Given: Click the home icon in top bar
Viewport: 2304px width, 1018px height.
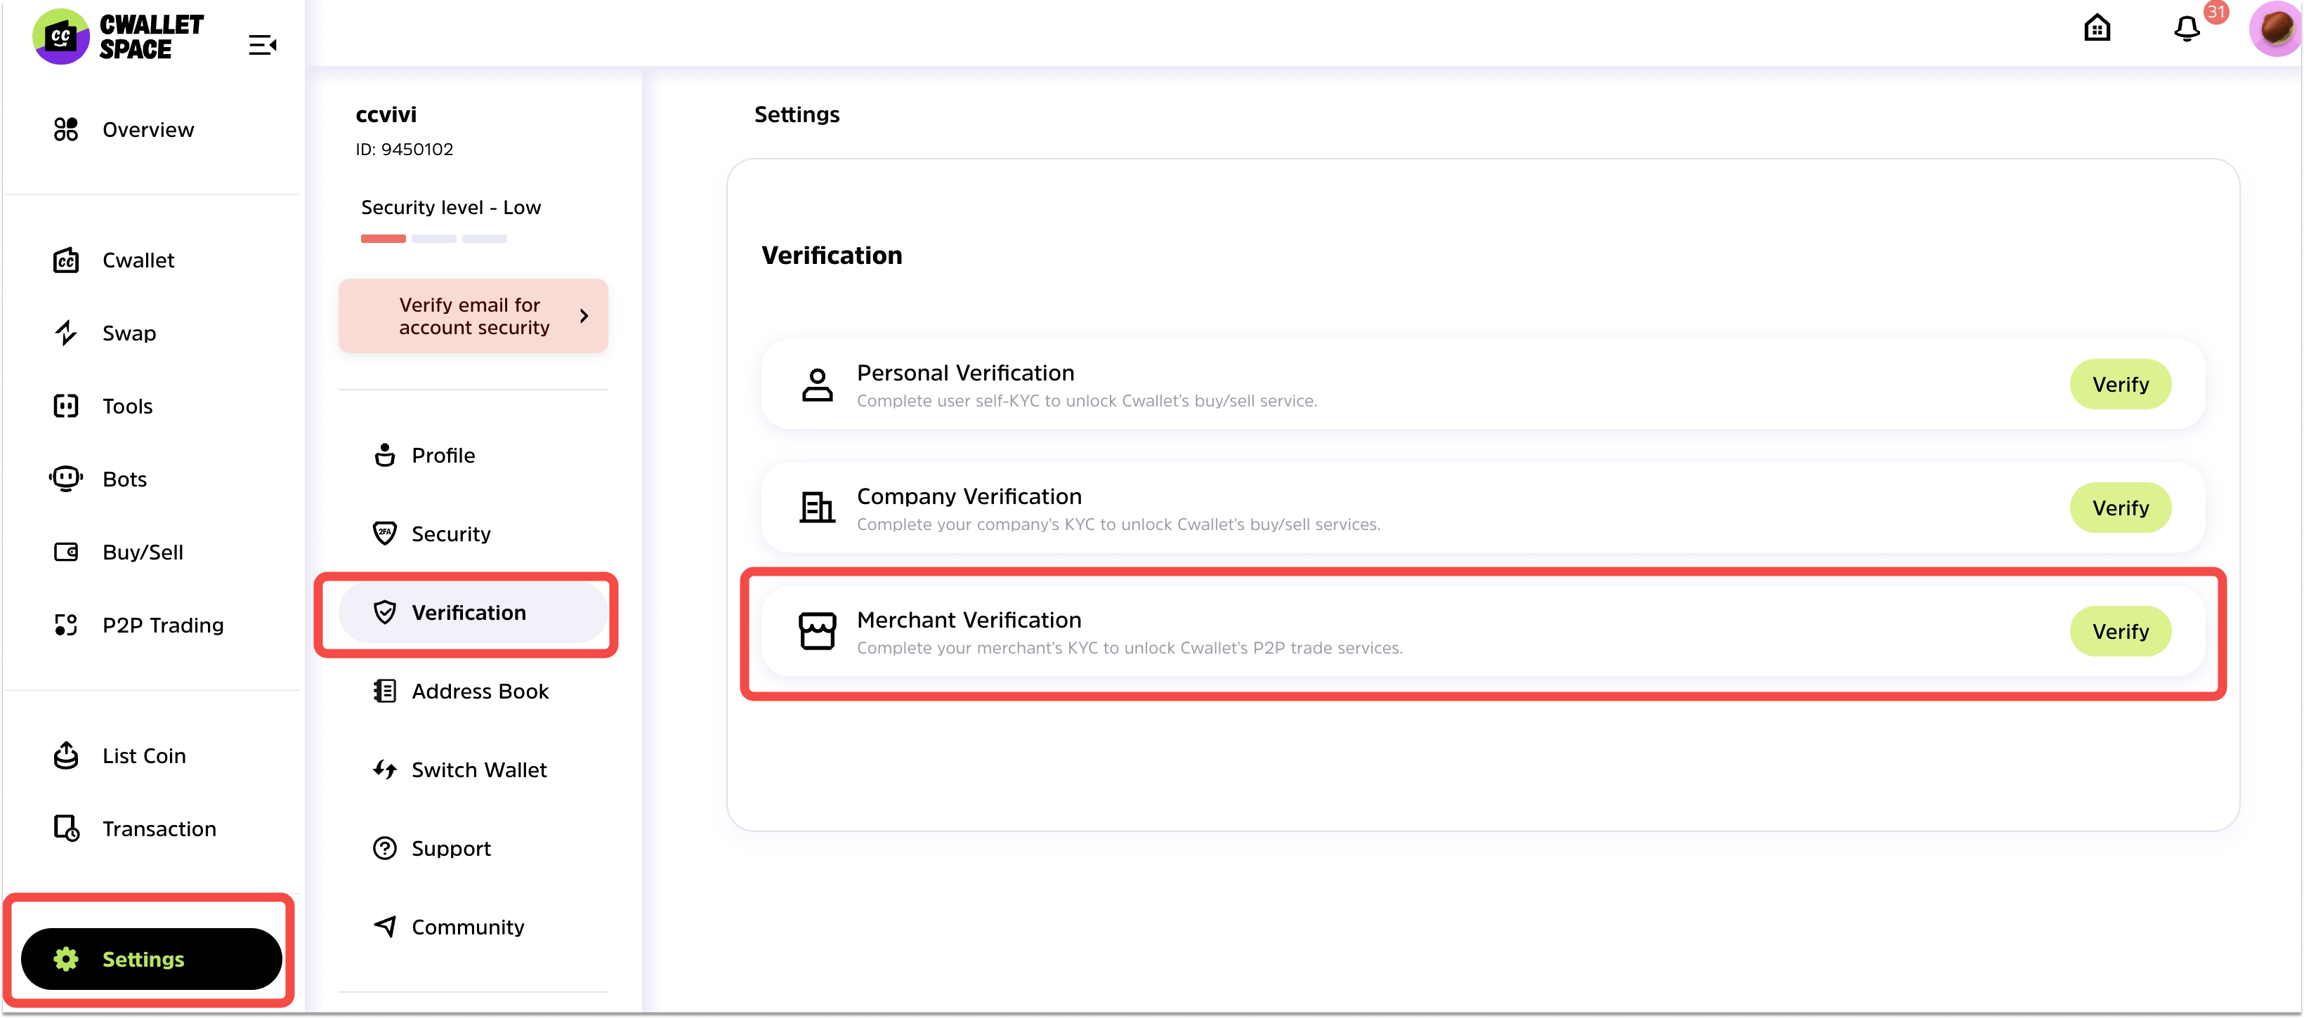Looking at the screenshot, I should [x=2097, y=28].
